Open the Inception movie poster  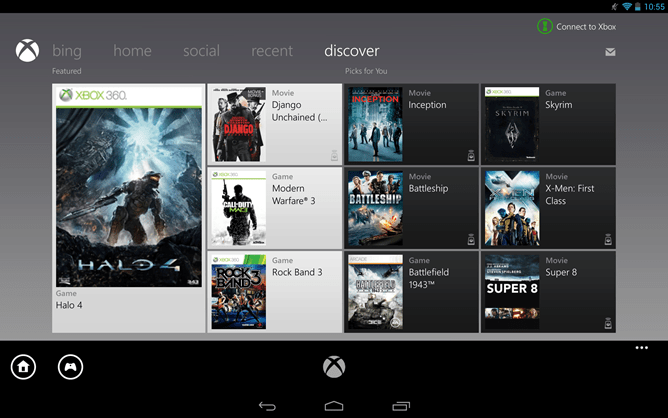(375, 124)
